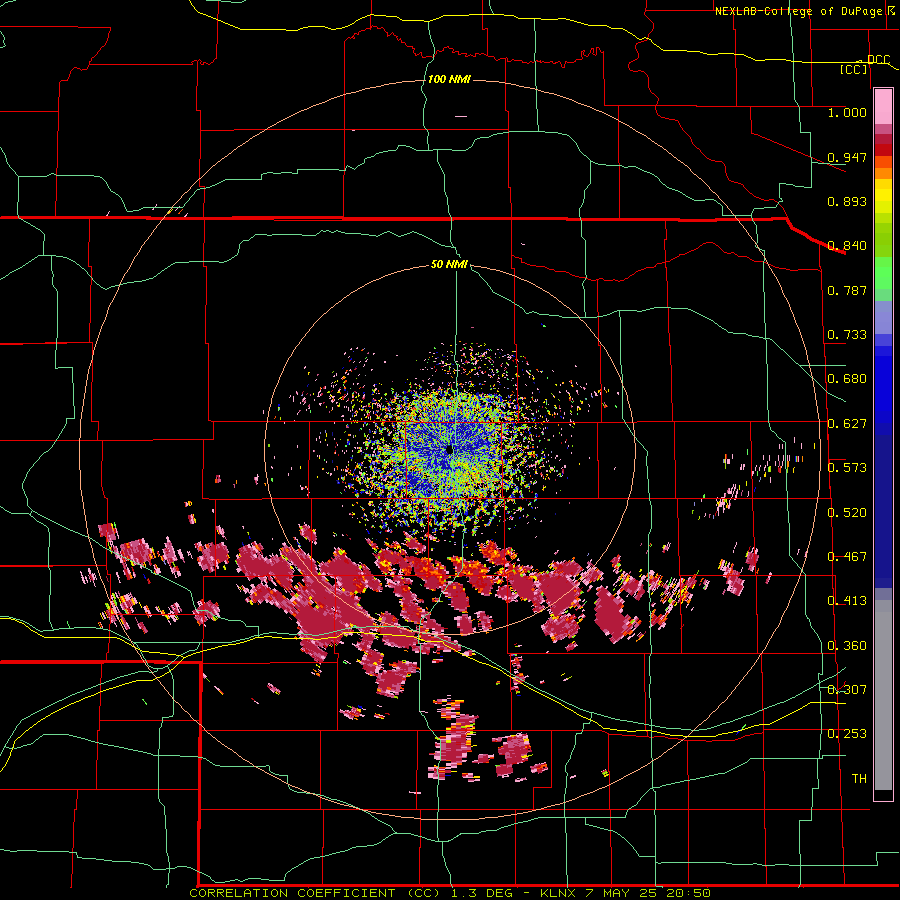Click the [CC] legend header label

(x=854, y=69)
